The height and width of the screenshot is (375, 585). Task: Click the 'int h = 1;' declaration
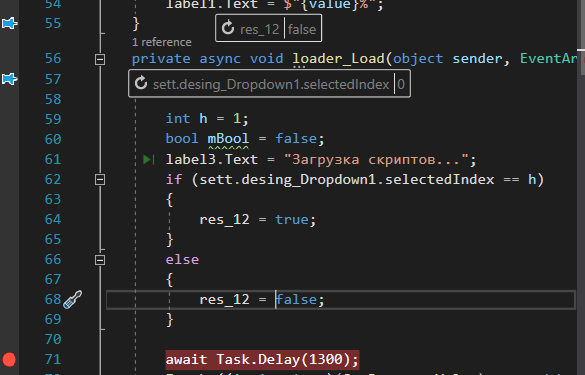point(207,119)
